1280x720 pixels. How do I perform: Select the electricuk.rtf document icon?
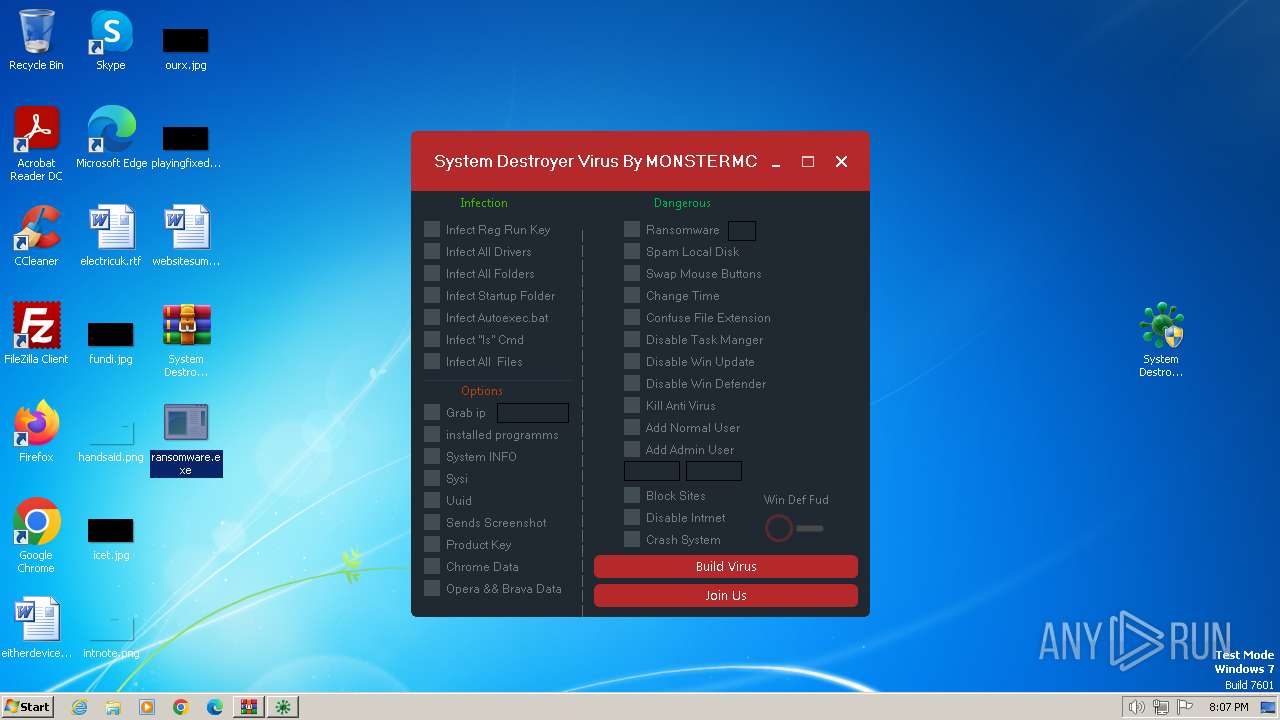[111, 236]
